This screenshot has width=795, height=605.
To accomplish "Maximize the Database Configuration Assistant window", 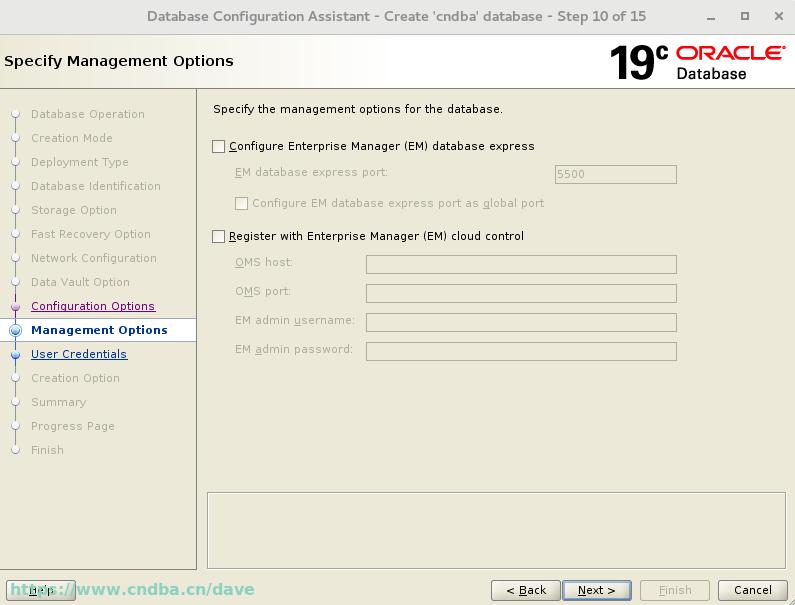I will click(x=745, y=16).
